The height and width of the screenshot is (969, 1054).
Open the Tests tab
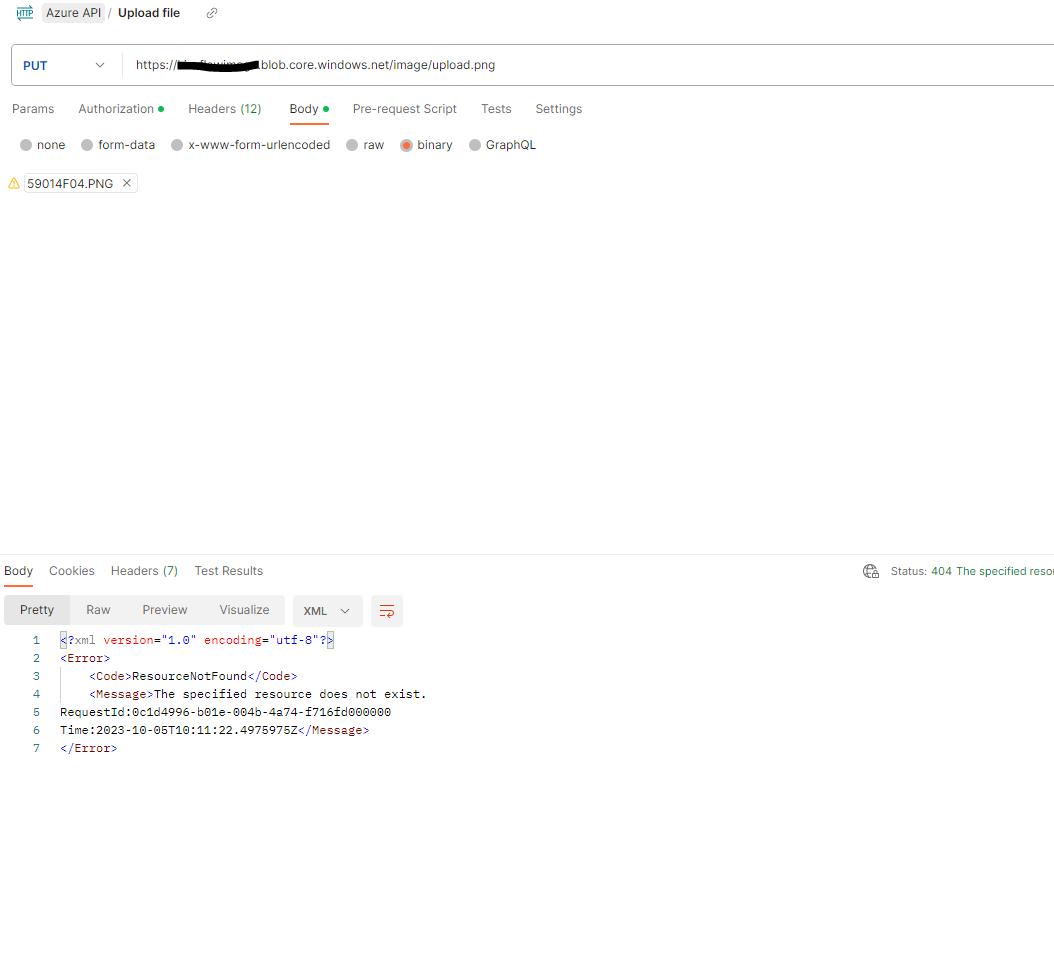(496, 109)
